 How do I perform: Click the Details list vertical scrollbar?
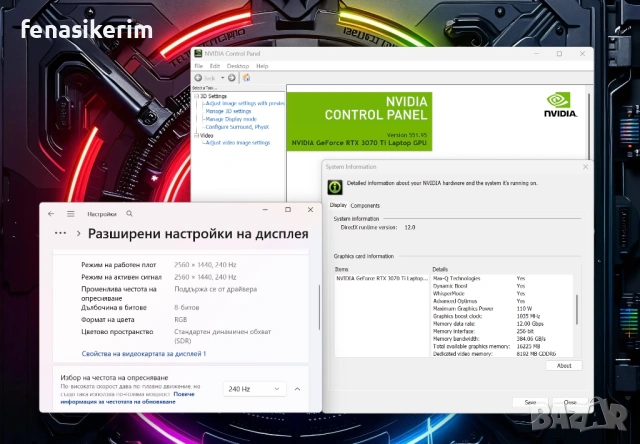(577, 310)
